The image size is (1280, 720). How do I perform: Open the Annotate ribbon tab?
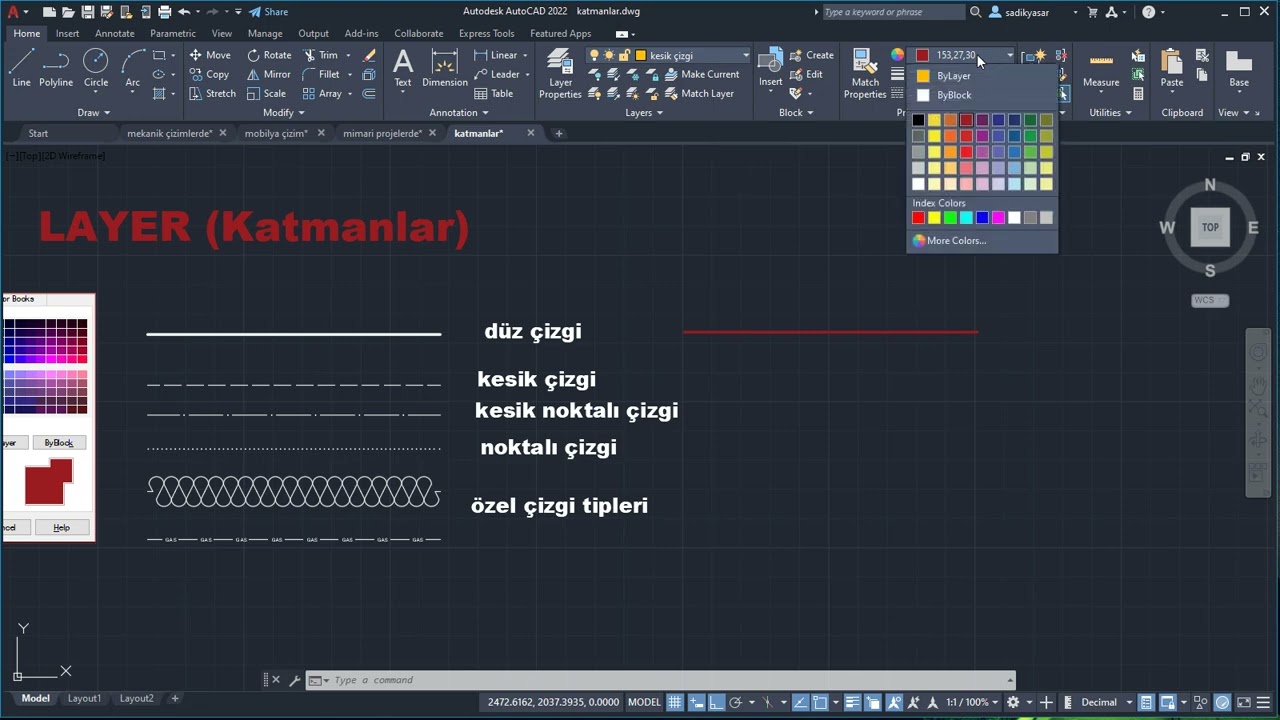pos(114,33)
